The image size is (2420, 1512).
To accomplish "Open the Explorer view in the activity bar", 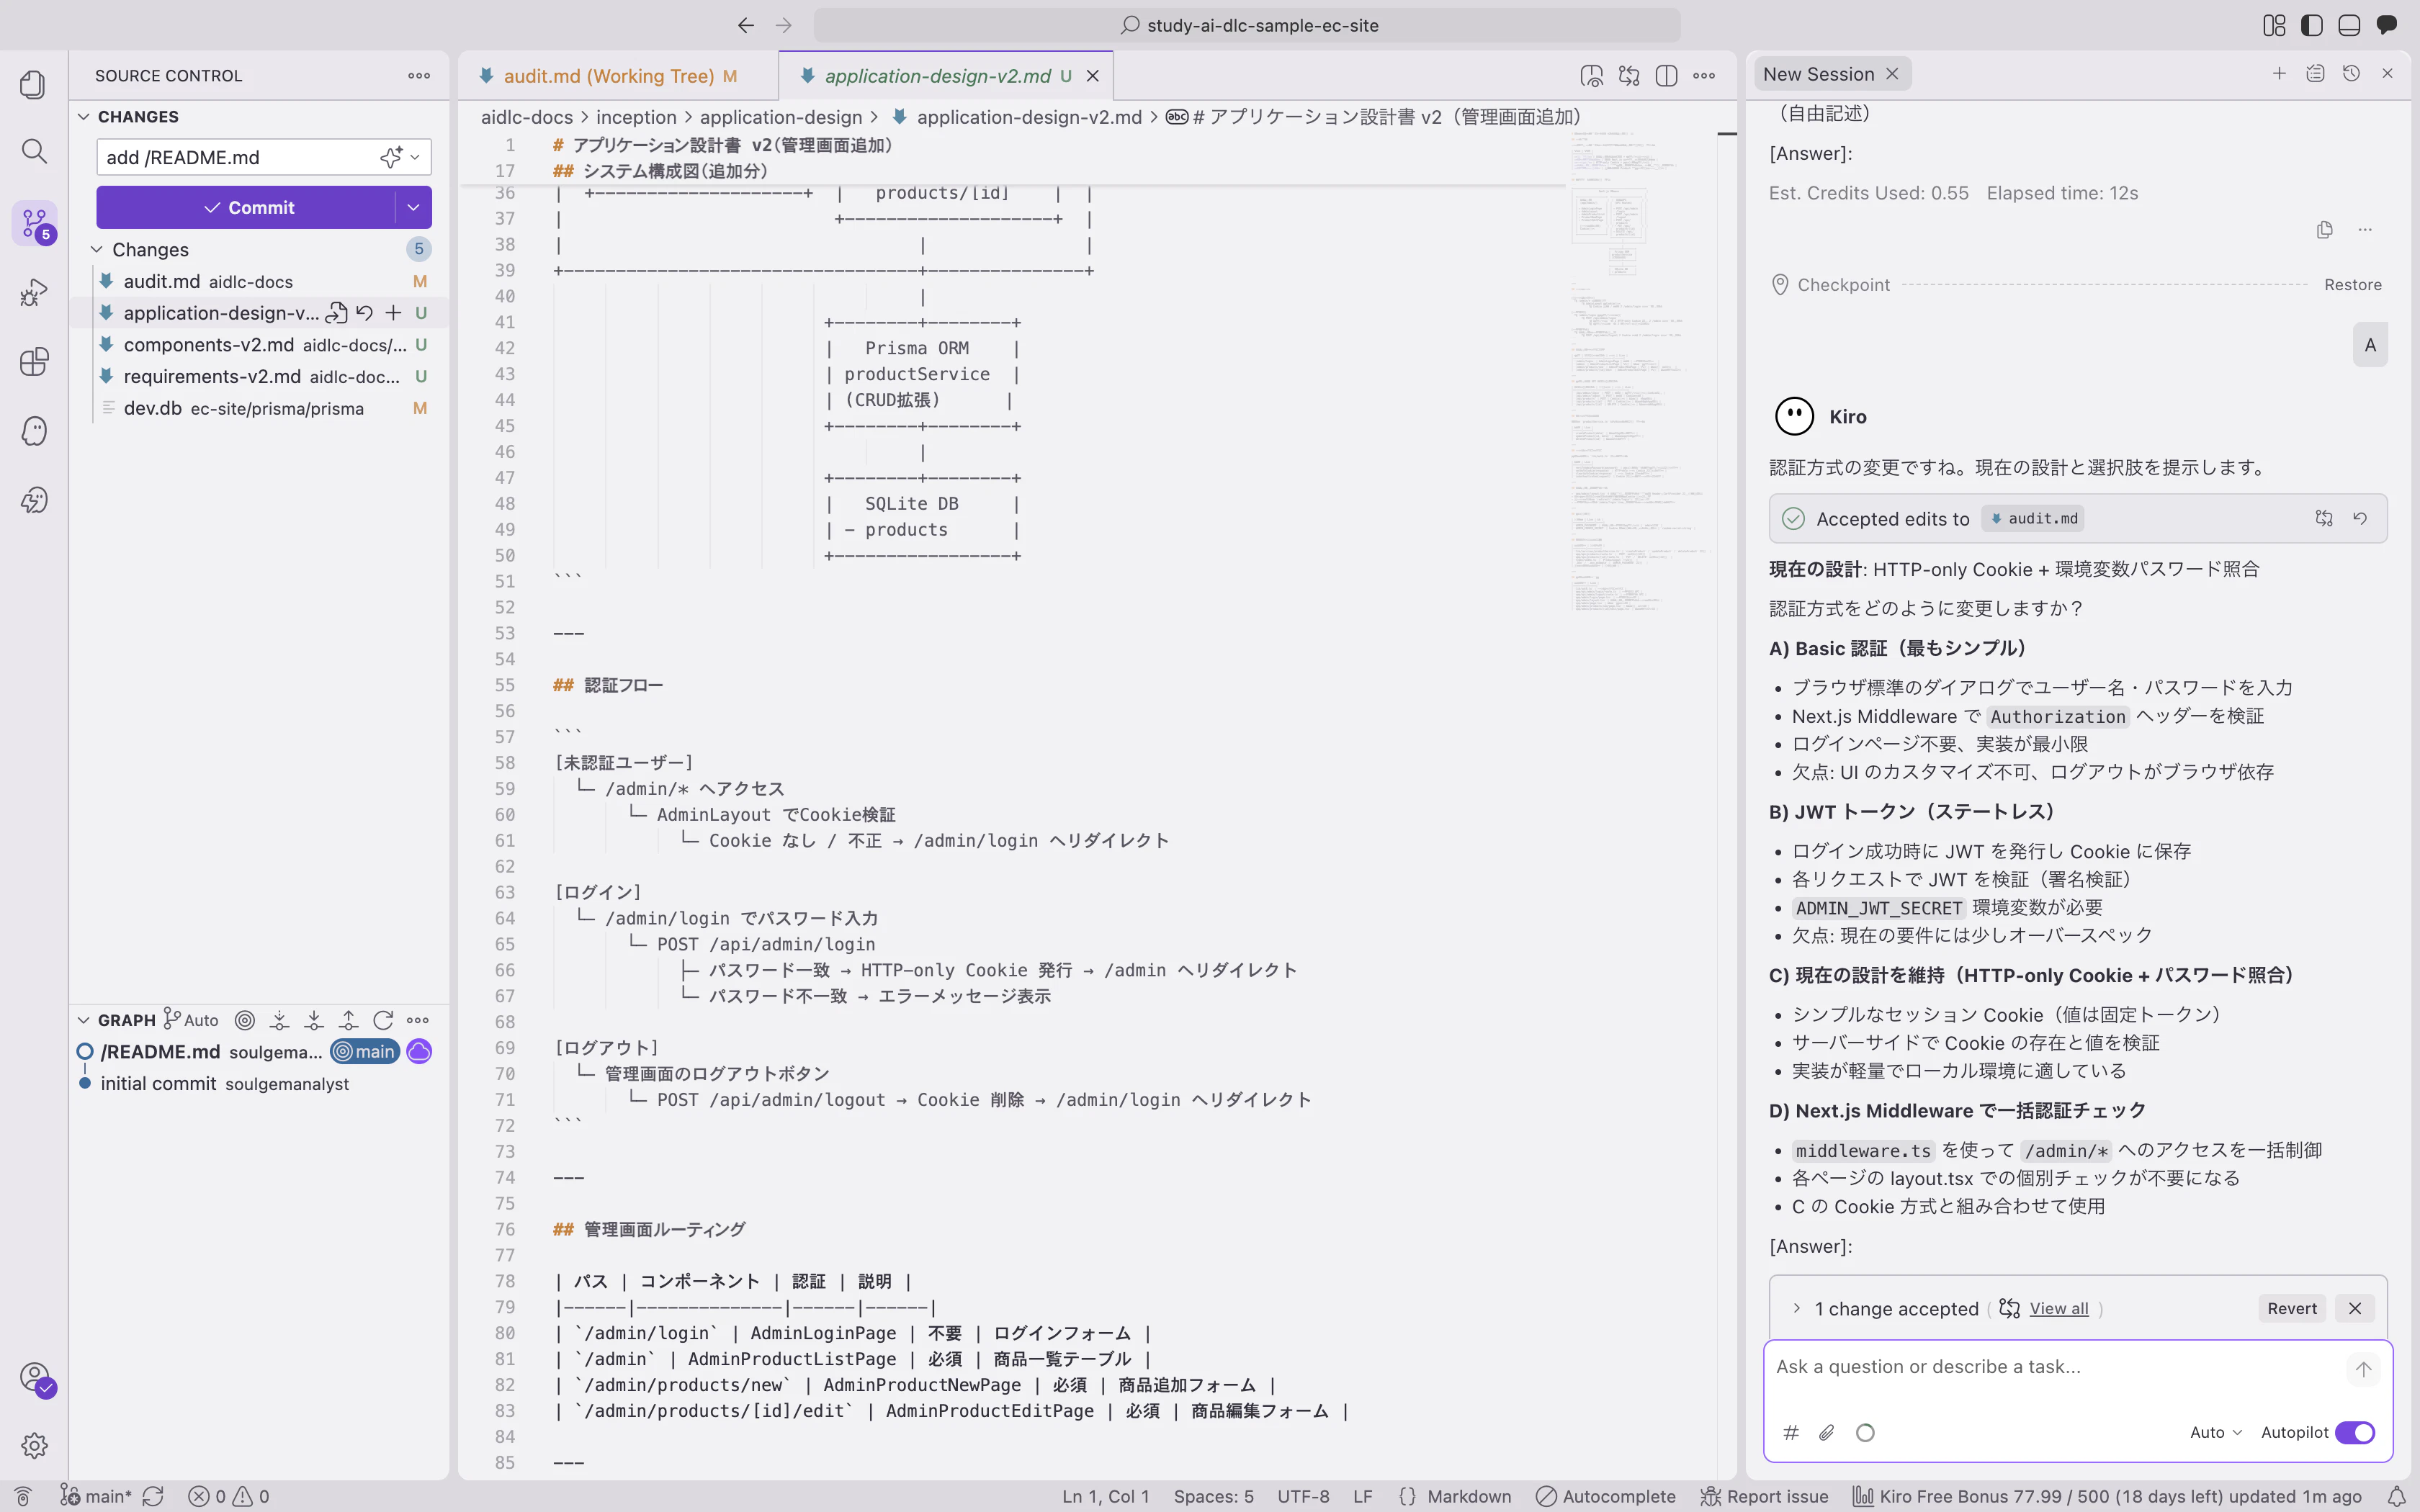I will (x=34, y=84).
